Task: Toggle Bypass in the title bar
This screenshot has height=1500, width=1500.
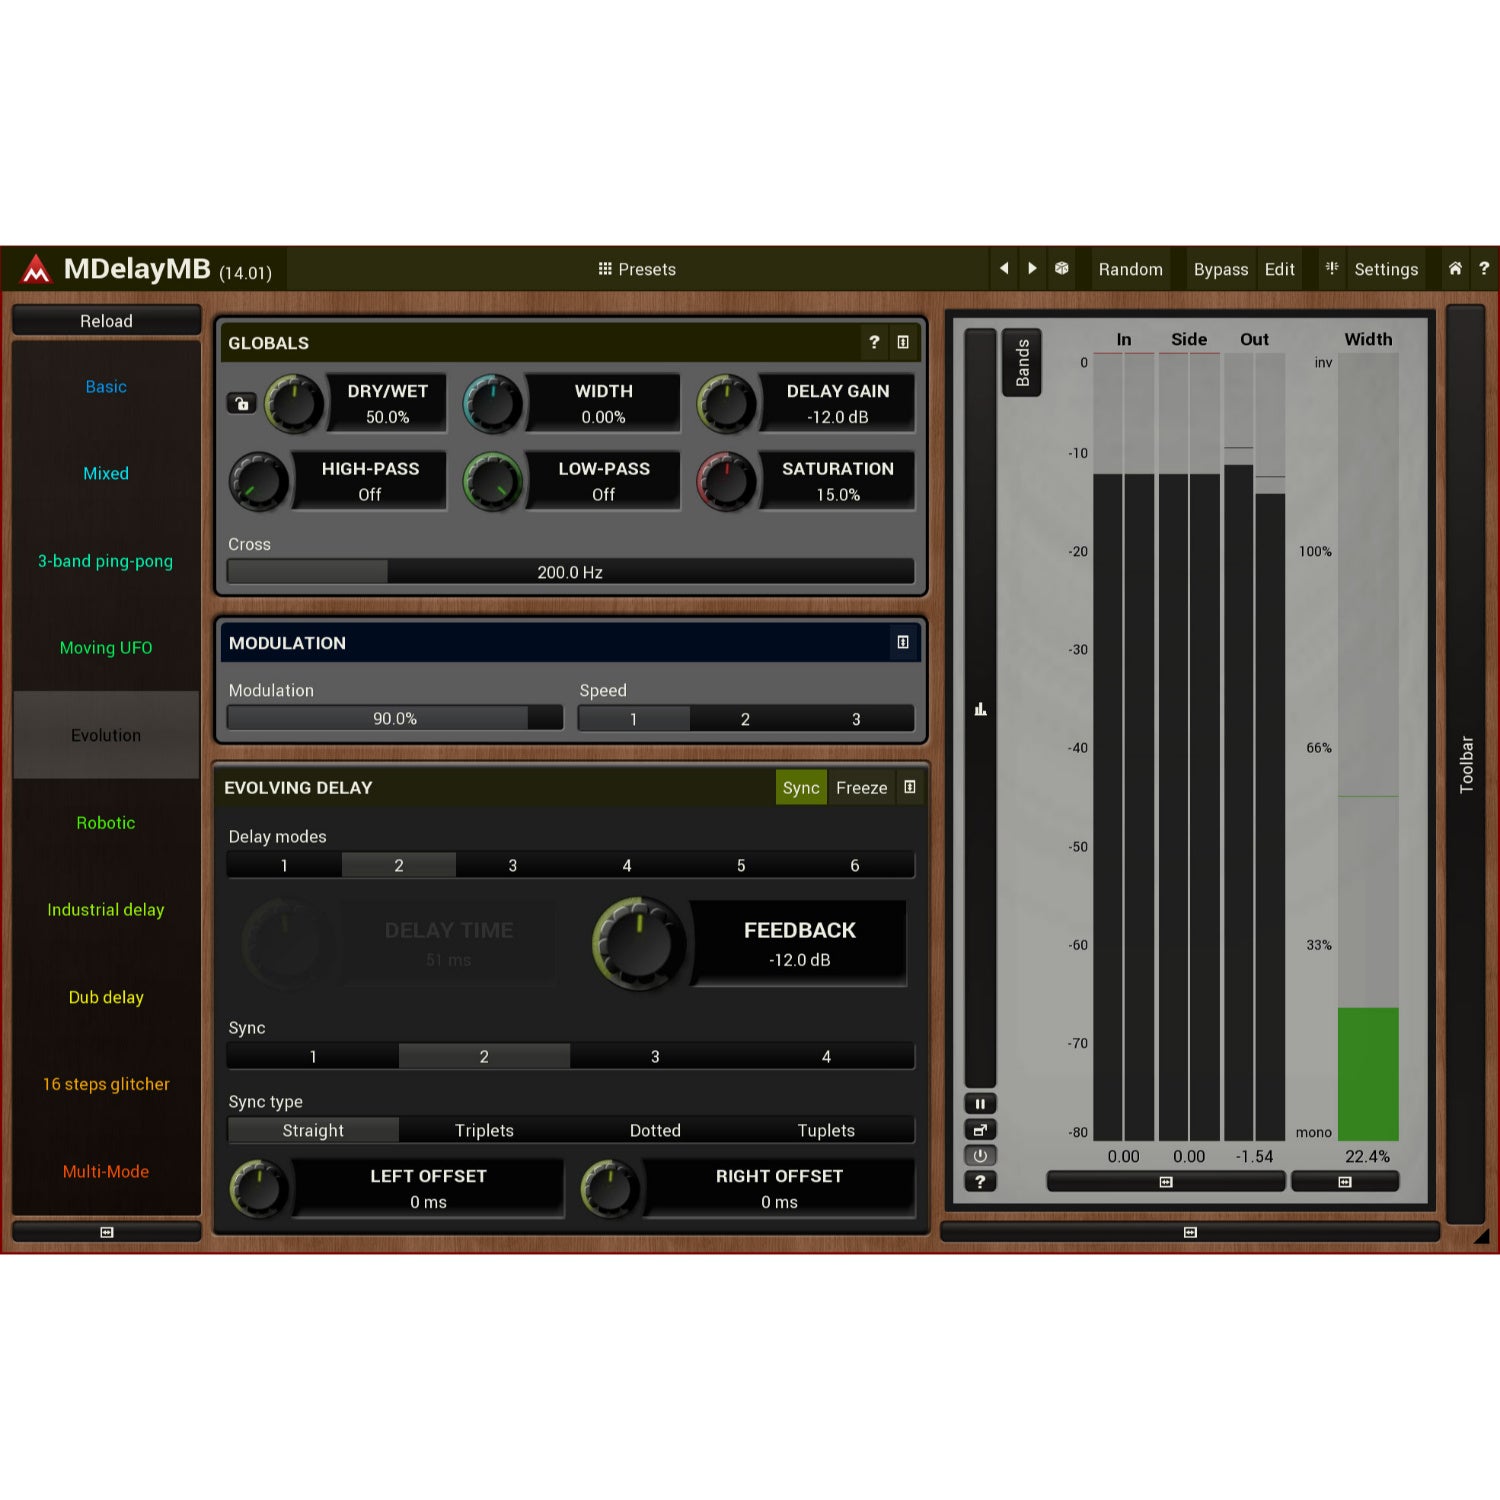Action: (1221, 269)
